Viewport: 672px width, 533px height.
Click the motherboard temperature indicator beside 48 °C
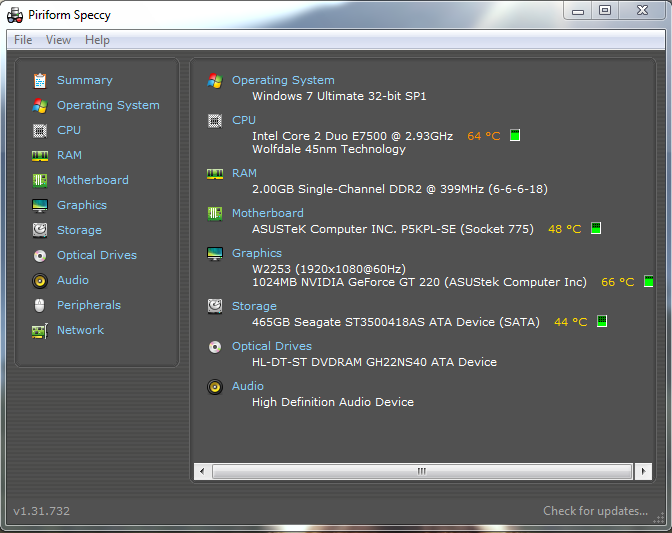[596, 228]
